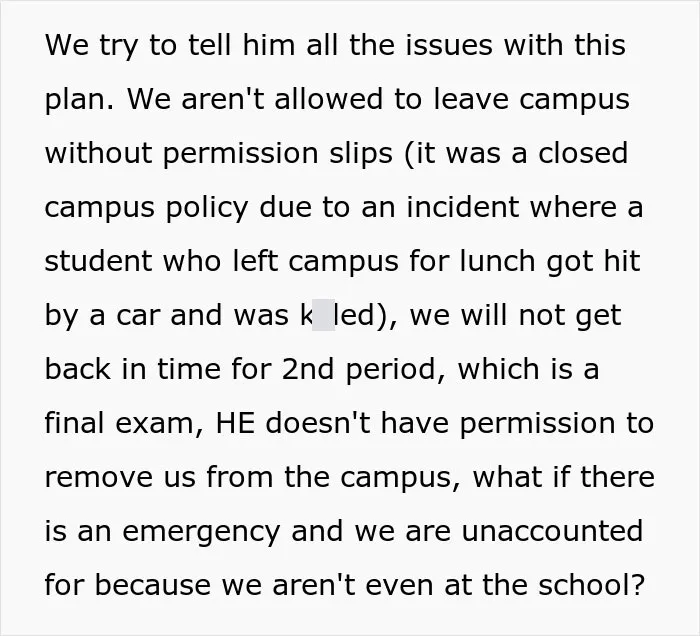Select the word "policy" in the paragraph
Viewport: 700px width, 636px height.
207,208
